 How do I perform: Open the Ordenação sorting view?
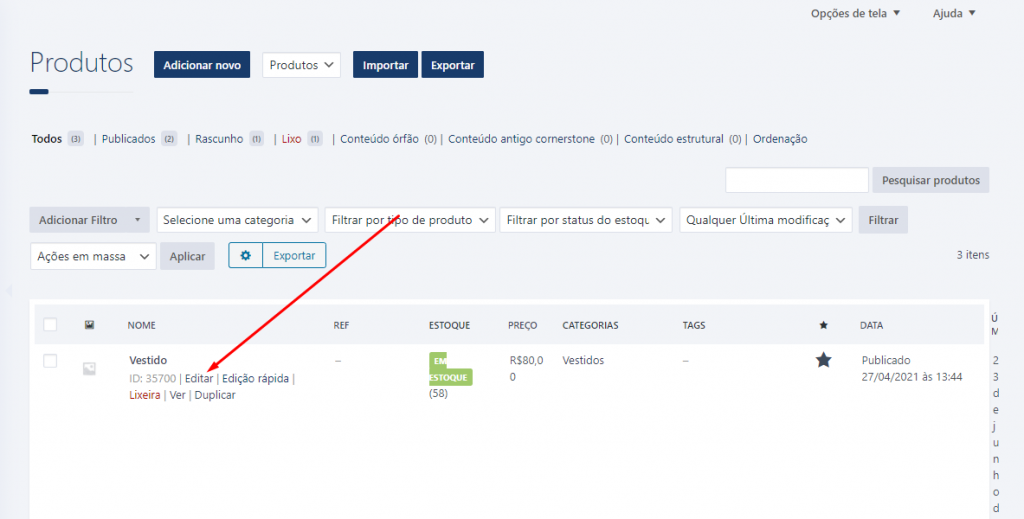[780, 139]
